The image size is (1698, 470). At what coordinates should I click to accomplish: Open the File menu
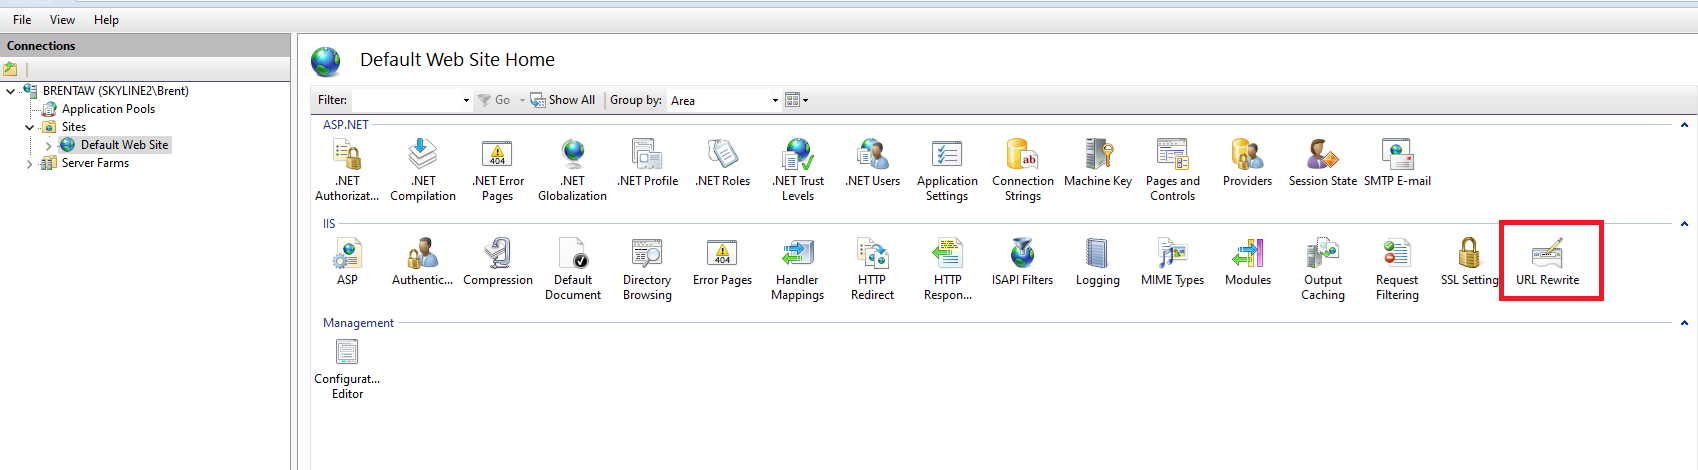pyautogui.click(x=22, y=19)
